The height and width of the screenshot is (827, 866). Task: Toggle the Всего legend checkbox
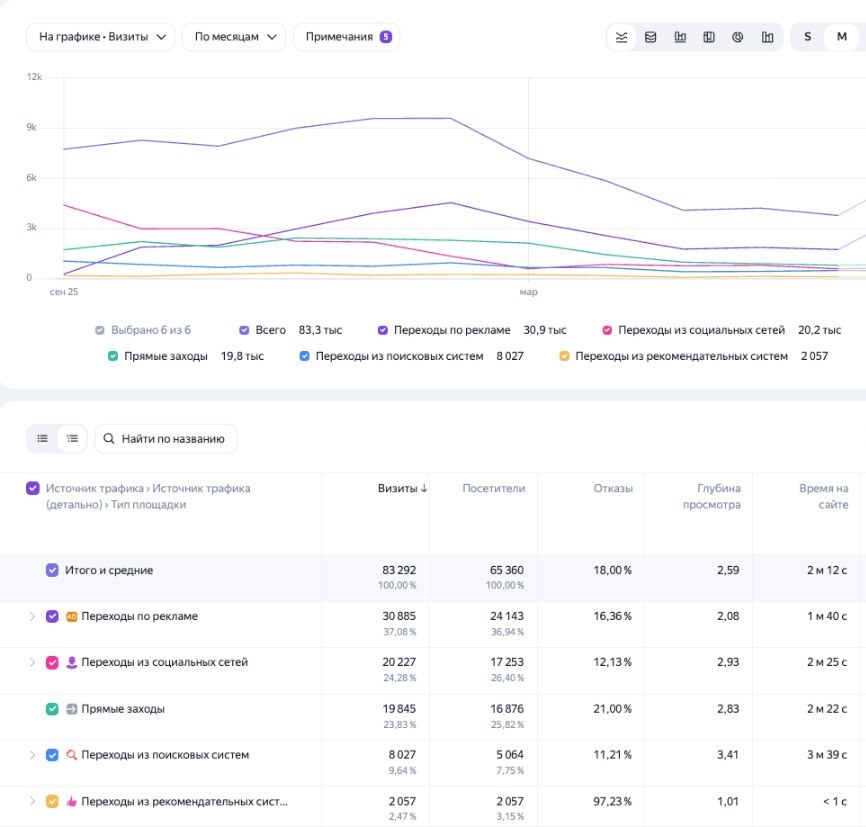coord(244,330)
